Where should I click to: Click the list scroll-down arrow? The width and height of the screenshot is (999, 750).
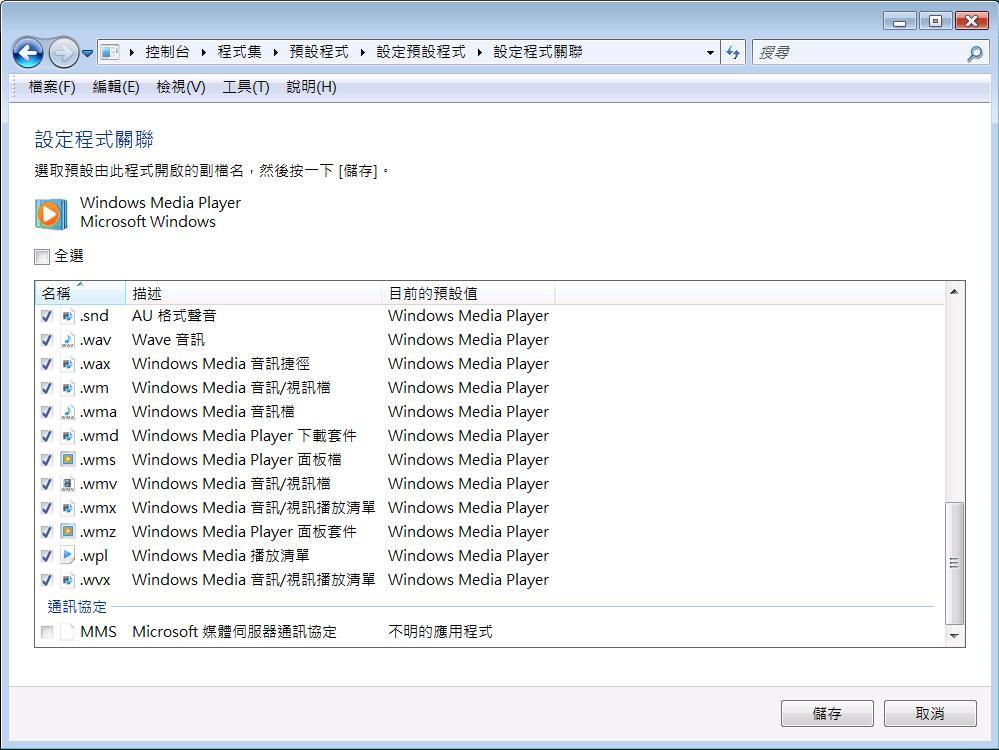(954, 636)
